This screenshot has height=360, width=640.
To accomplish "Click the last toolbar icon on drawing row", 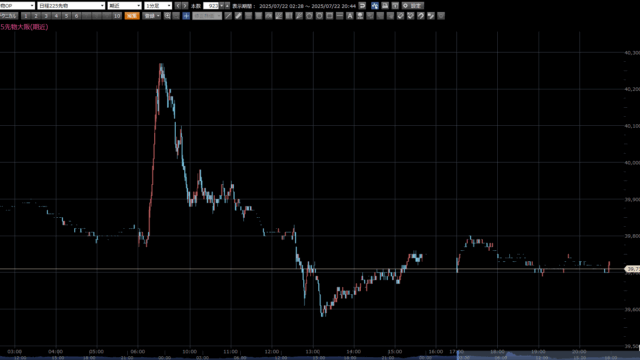I will [x=441, y=16].
